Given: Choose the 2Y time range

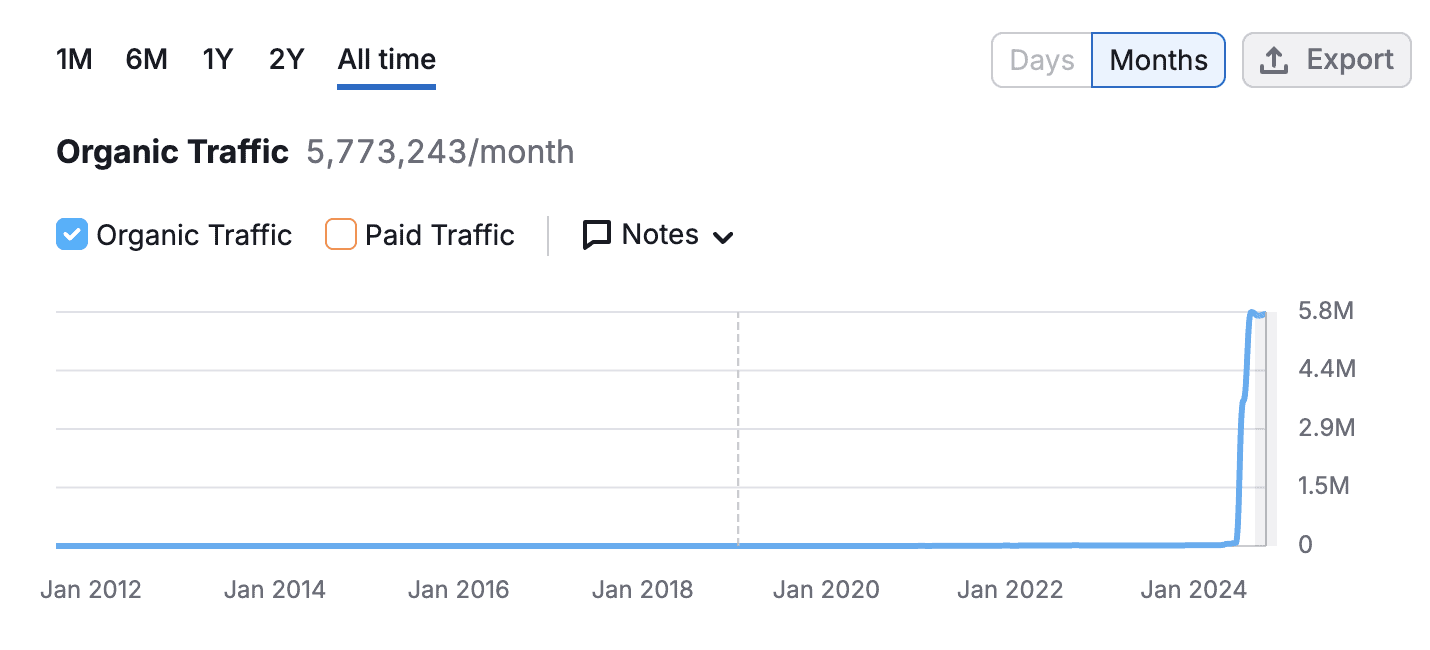Looking at the screenshot, I should point(286,59).
